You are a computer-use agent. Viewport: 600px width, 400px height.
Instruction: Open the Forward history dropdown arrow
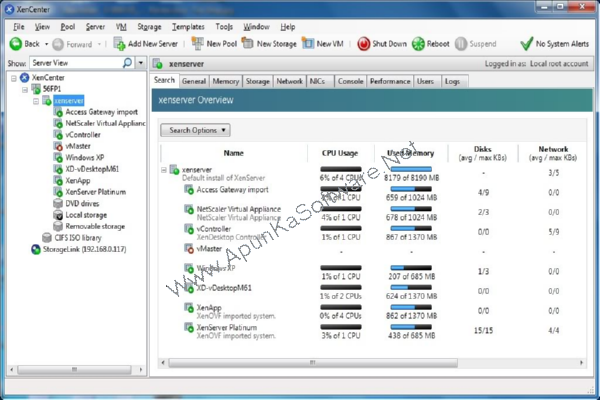(99, 44)
